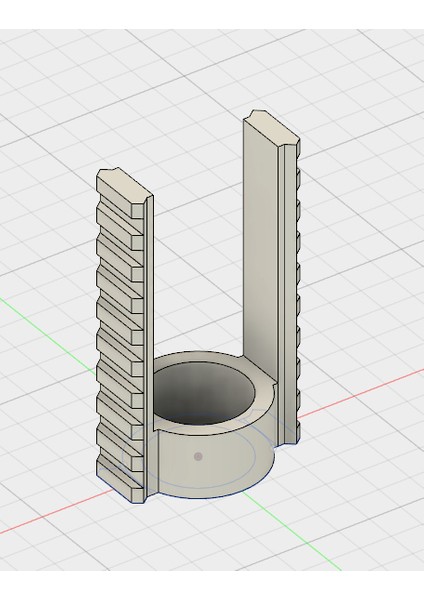Viewport: 424px width, 600px height.
Task: Select the front cylindrical face of the ring
Action: (x=214, y=465)
